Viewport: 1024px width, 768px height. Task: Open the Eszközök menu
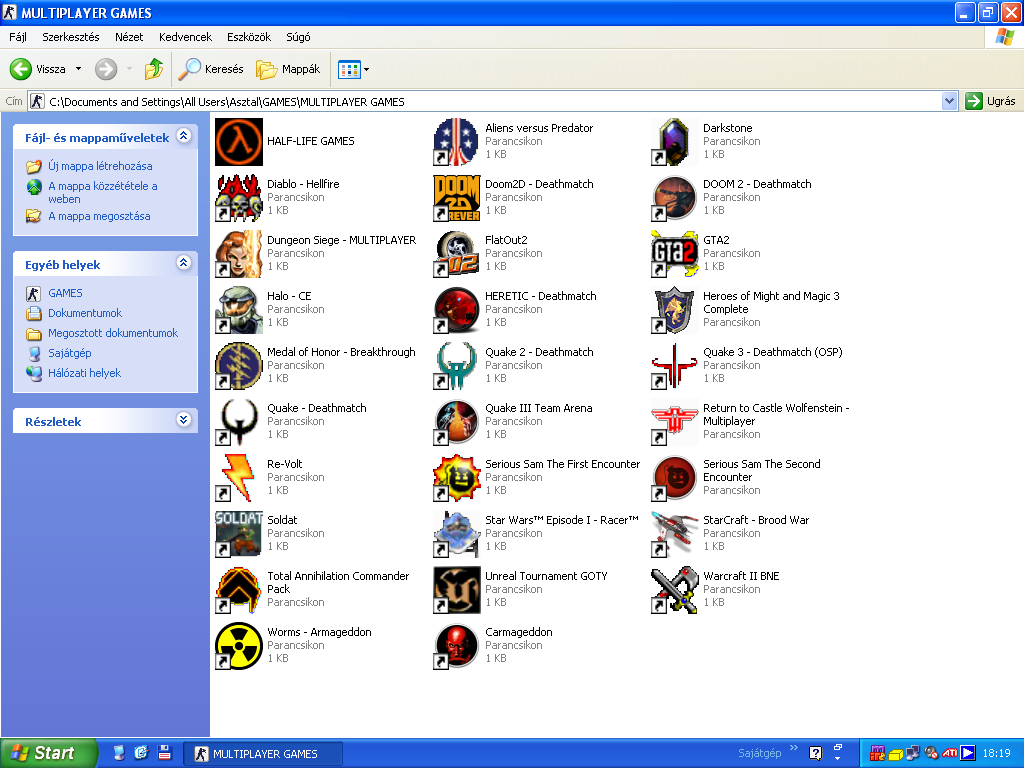tap(249, 37)
